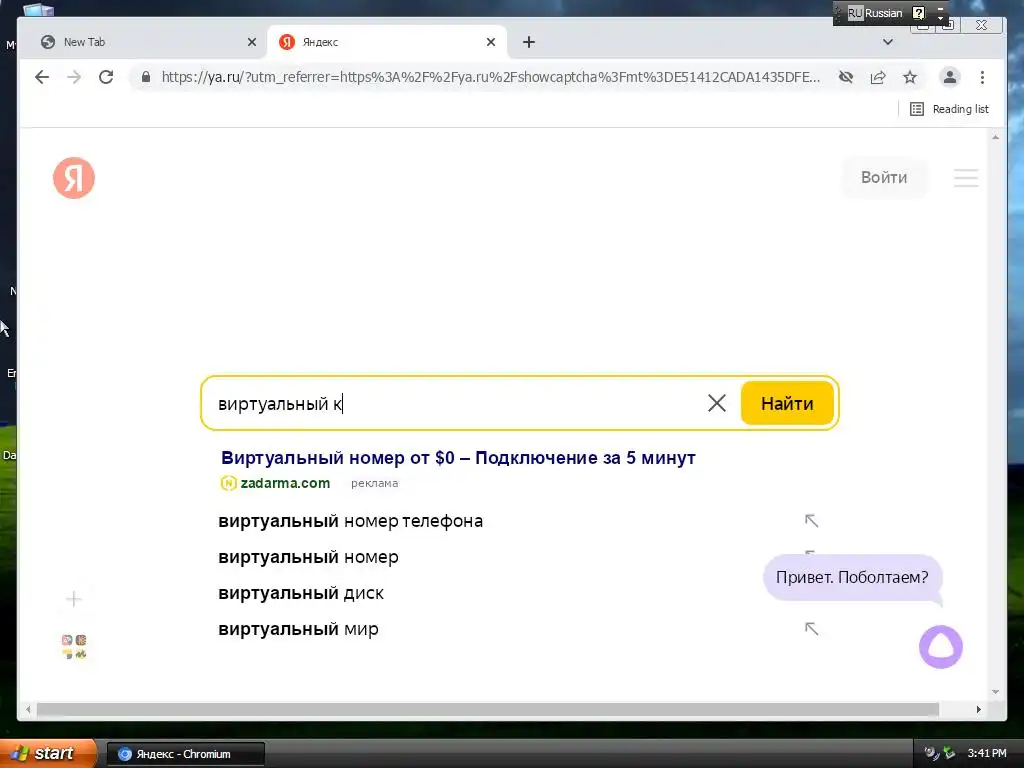Select suggestion виртуальный номер телефона

coord(350,521)
